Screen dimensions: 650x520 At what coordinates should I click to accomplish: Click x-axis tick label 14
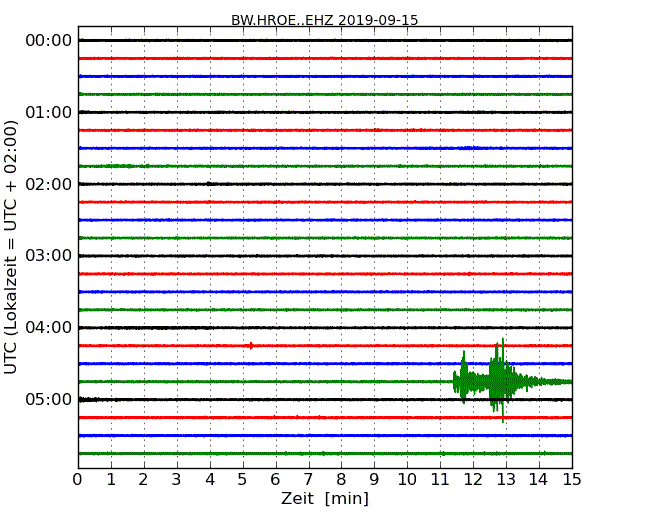point(539,480)
